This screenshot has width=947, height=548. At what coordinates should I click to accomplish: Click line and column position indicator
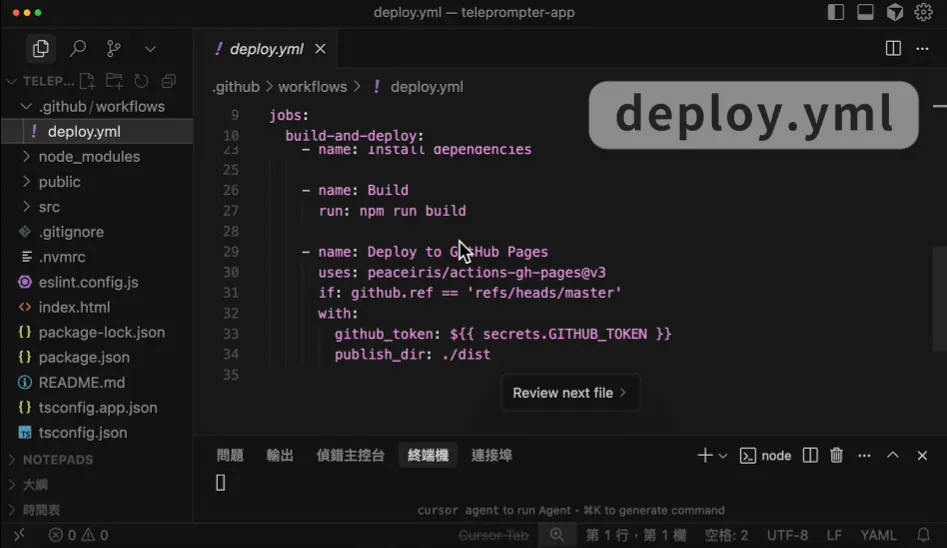tap(636, 535)
